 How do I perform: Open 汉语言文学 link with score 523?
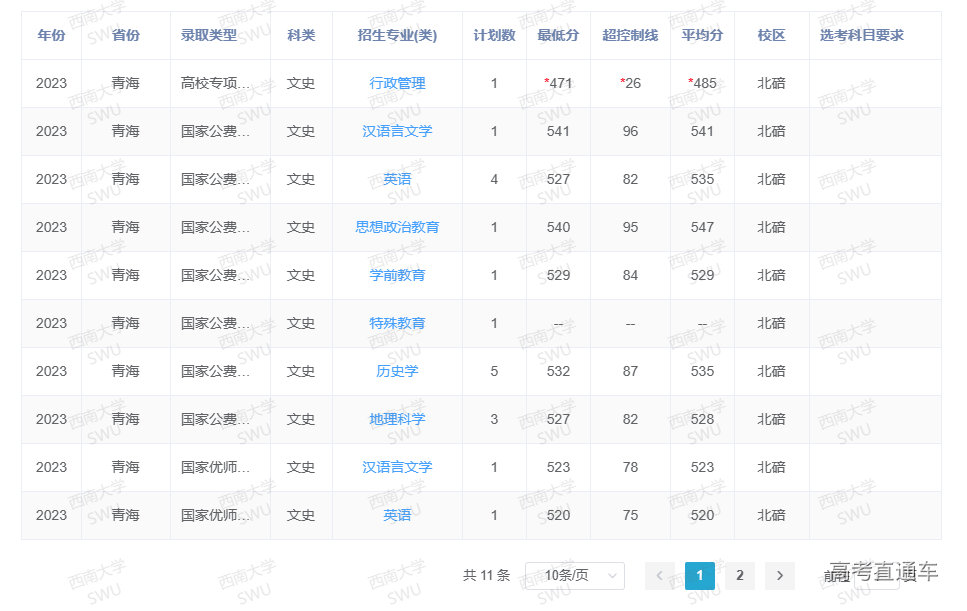click(397, 467)
